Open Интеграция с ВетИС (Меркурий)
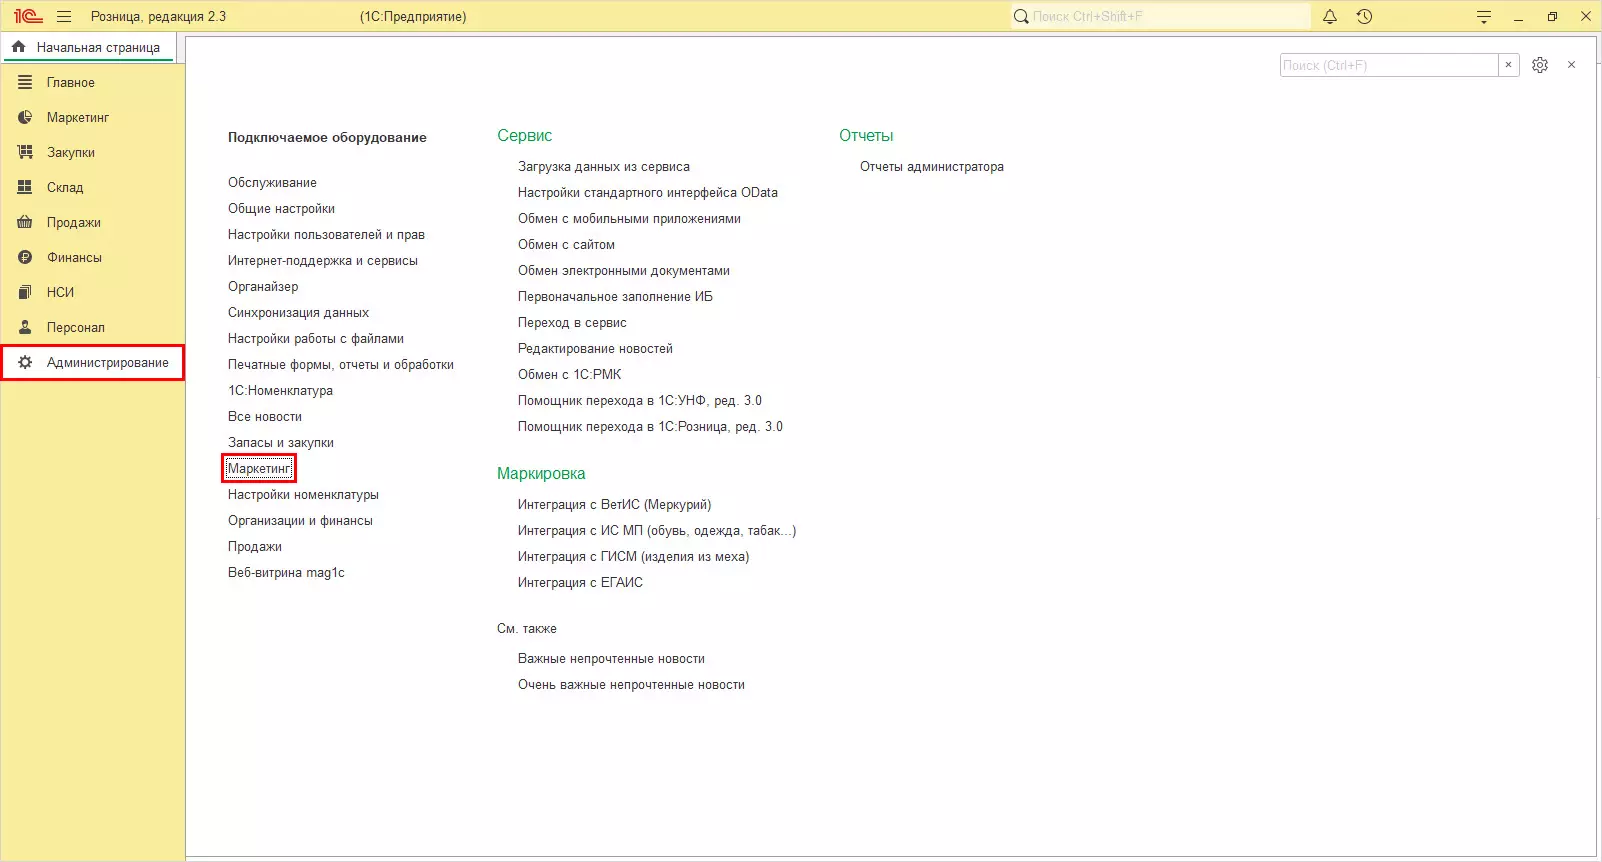 [615, 505]
